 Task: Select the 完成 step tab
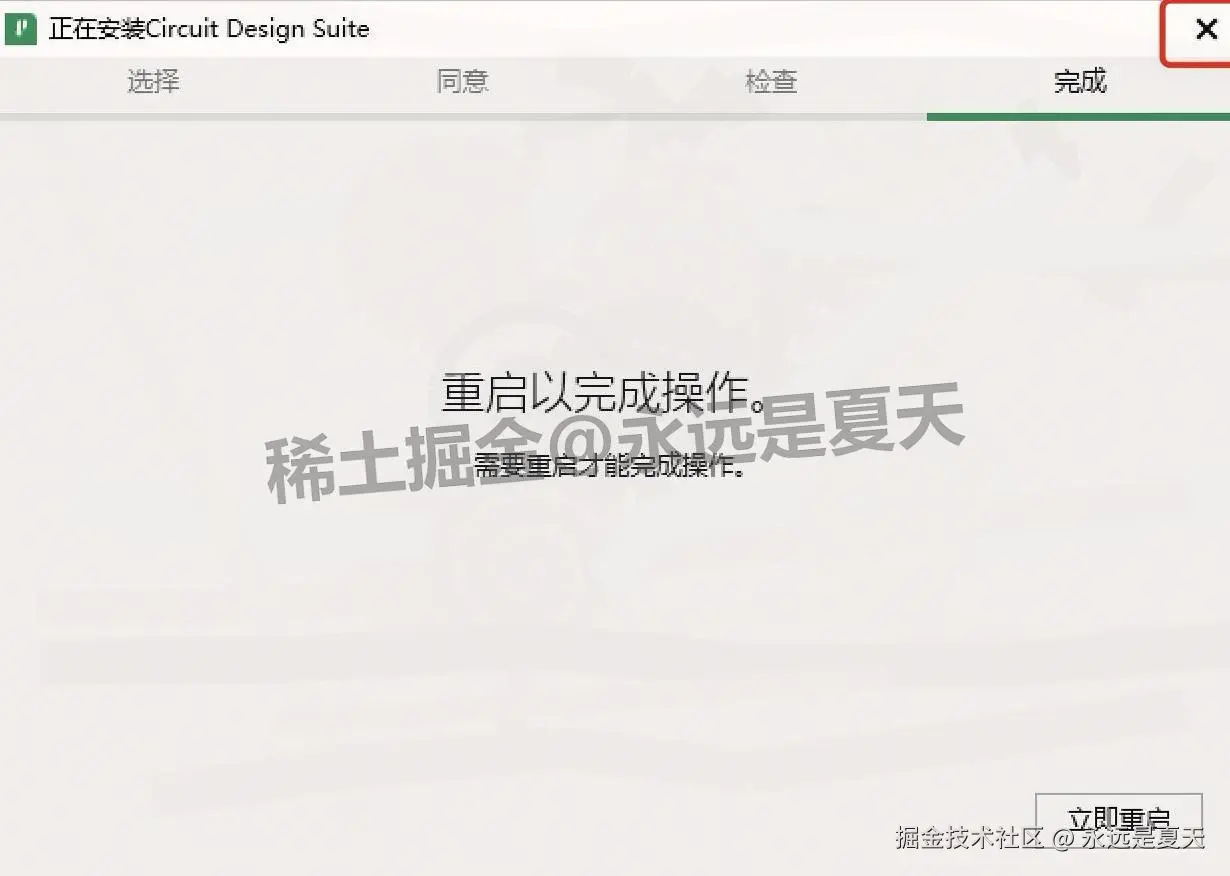tap(1080, 82)
